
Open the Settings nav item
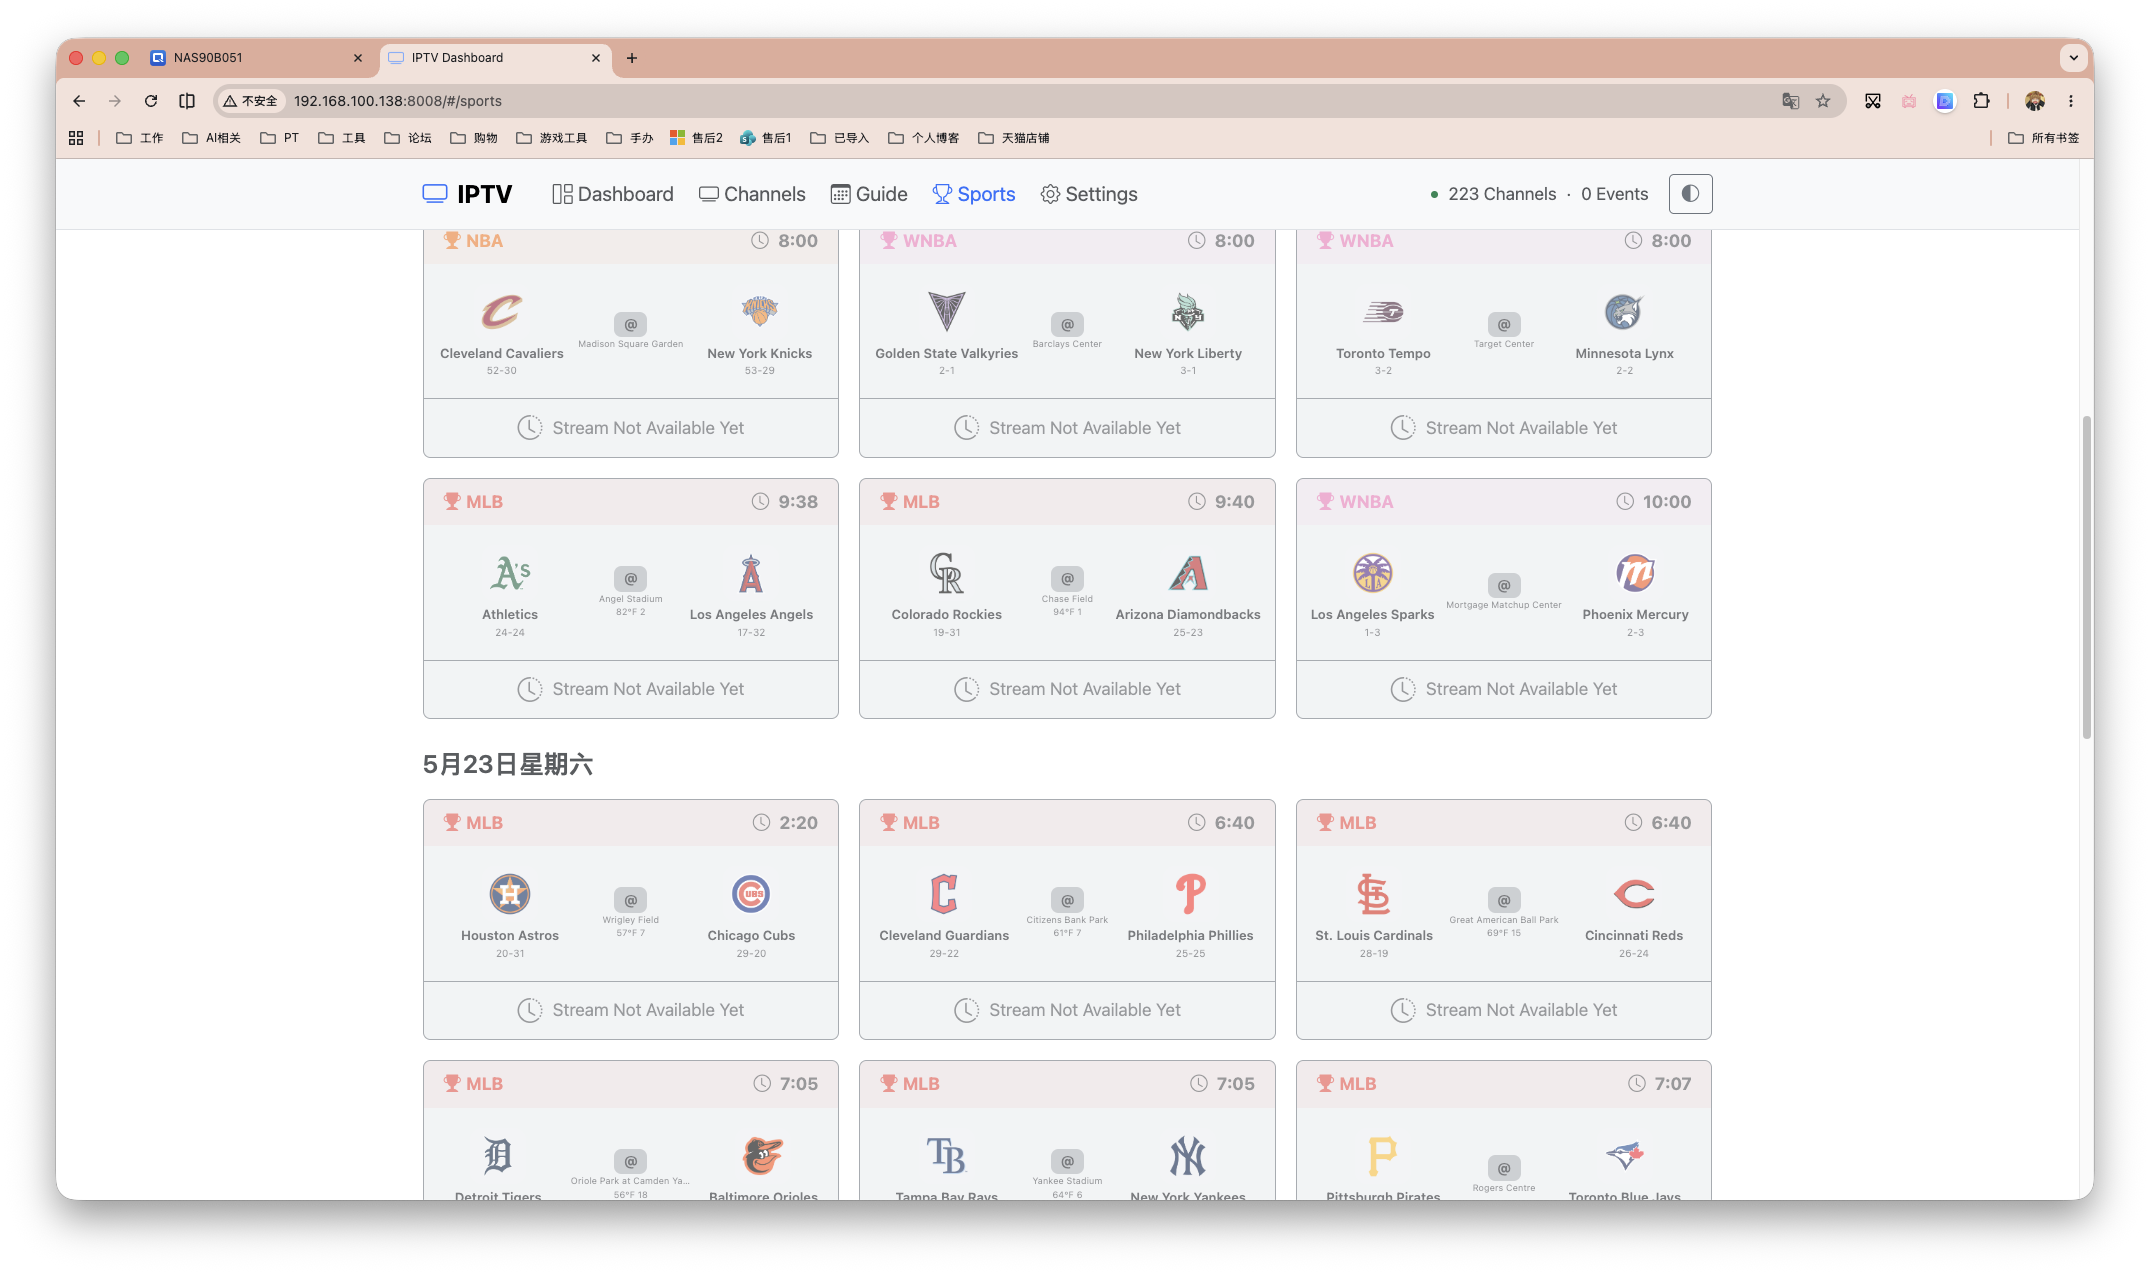[1089, 194]
